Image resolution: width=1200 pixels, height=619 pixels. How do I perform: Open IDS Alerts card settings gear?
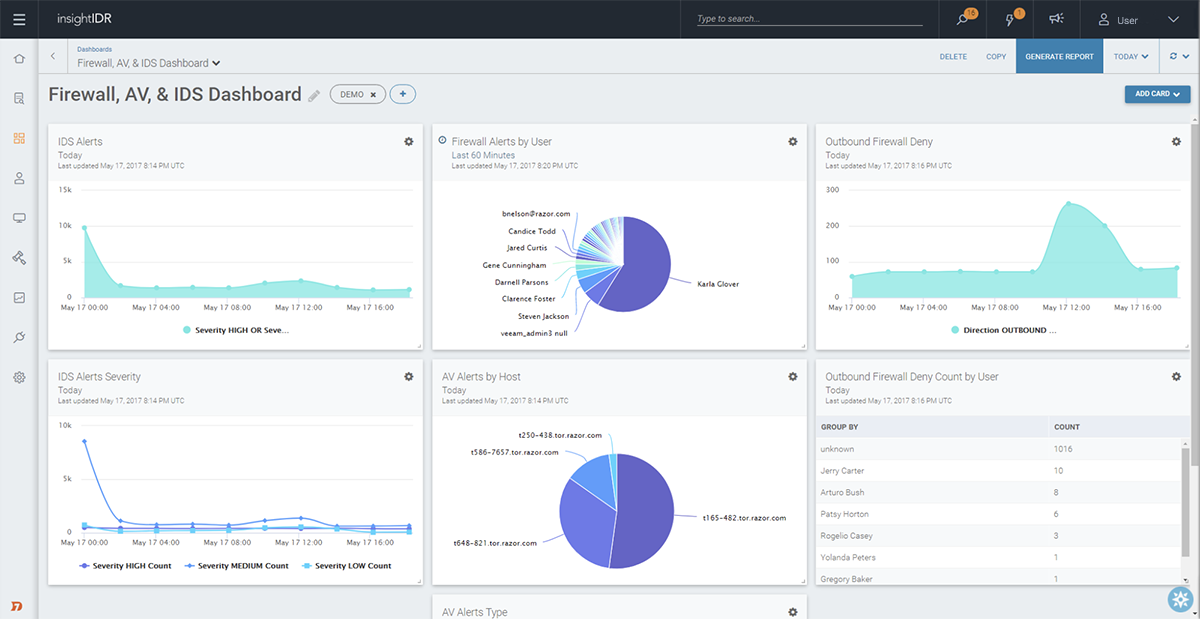coord(408,142)
